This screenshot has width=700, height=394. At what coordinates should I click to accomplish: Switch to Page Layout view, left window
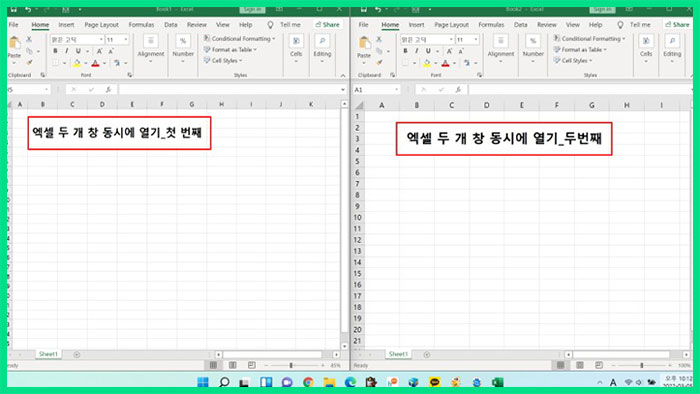tap(233, 365)
